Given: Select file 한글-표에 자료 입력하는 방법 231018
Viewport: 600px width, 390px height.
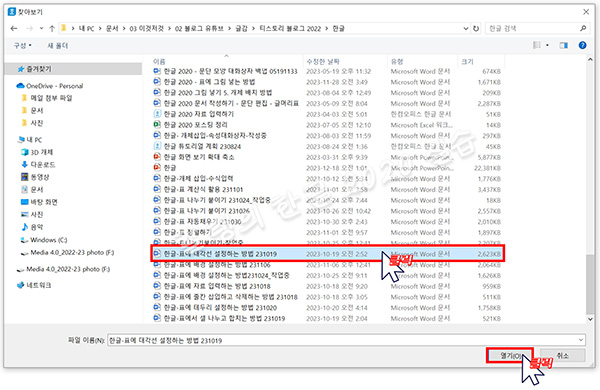Looking at the screenshot, I should pos(328,286).
